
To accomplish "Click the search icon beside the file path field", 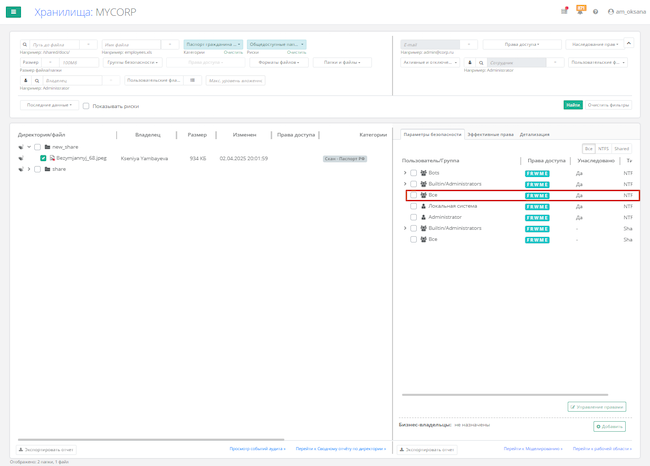I will (x=25, y=44).
